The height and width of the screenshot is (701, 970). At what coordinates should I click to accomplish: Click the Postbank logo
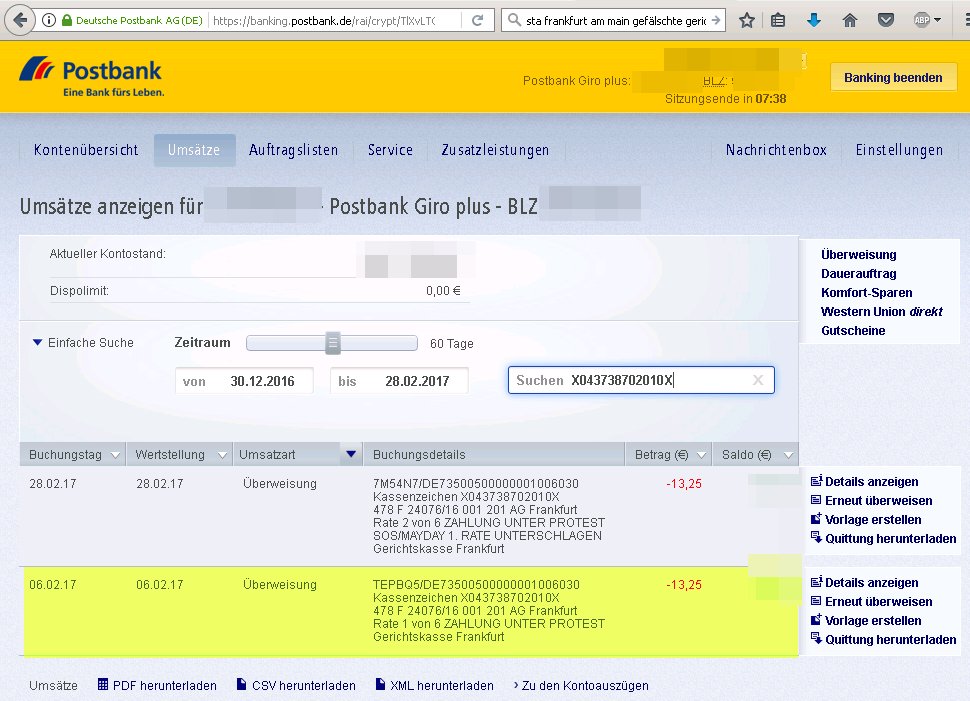[92, 77]
